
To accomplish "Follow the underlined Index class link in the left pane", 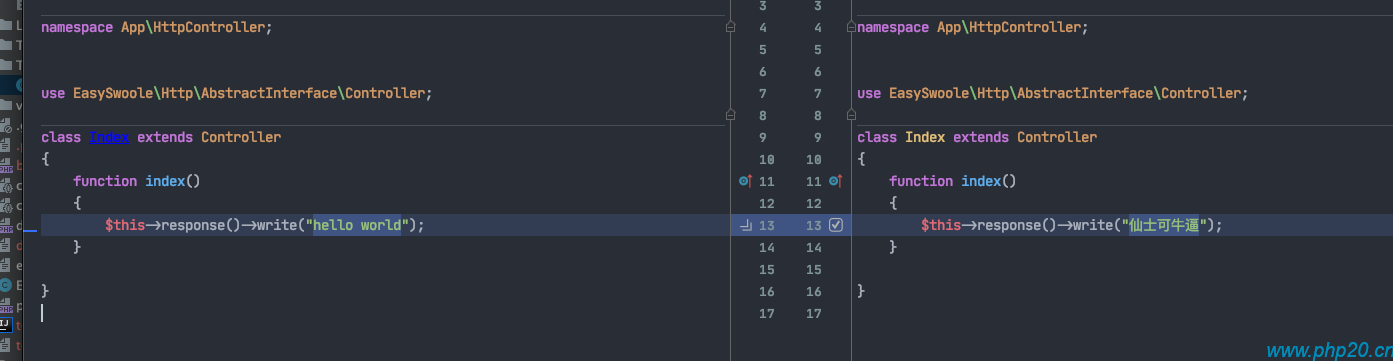I will coord(109,137).
